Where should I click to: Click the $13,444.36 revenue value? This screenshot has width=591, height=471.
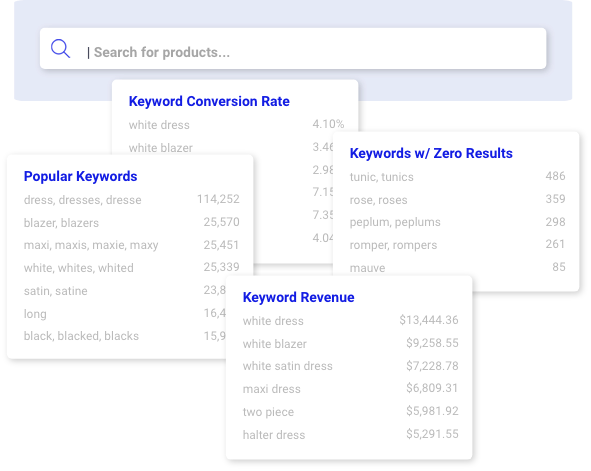tap(429, 320)
